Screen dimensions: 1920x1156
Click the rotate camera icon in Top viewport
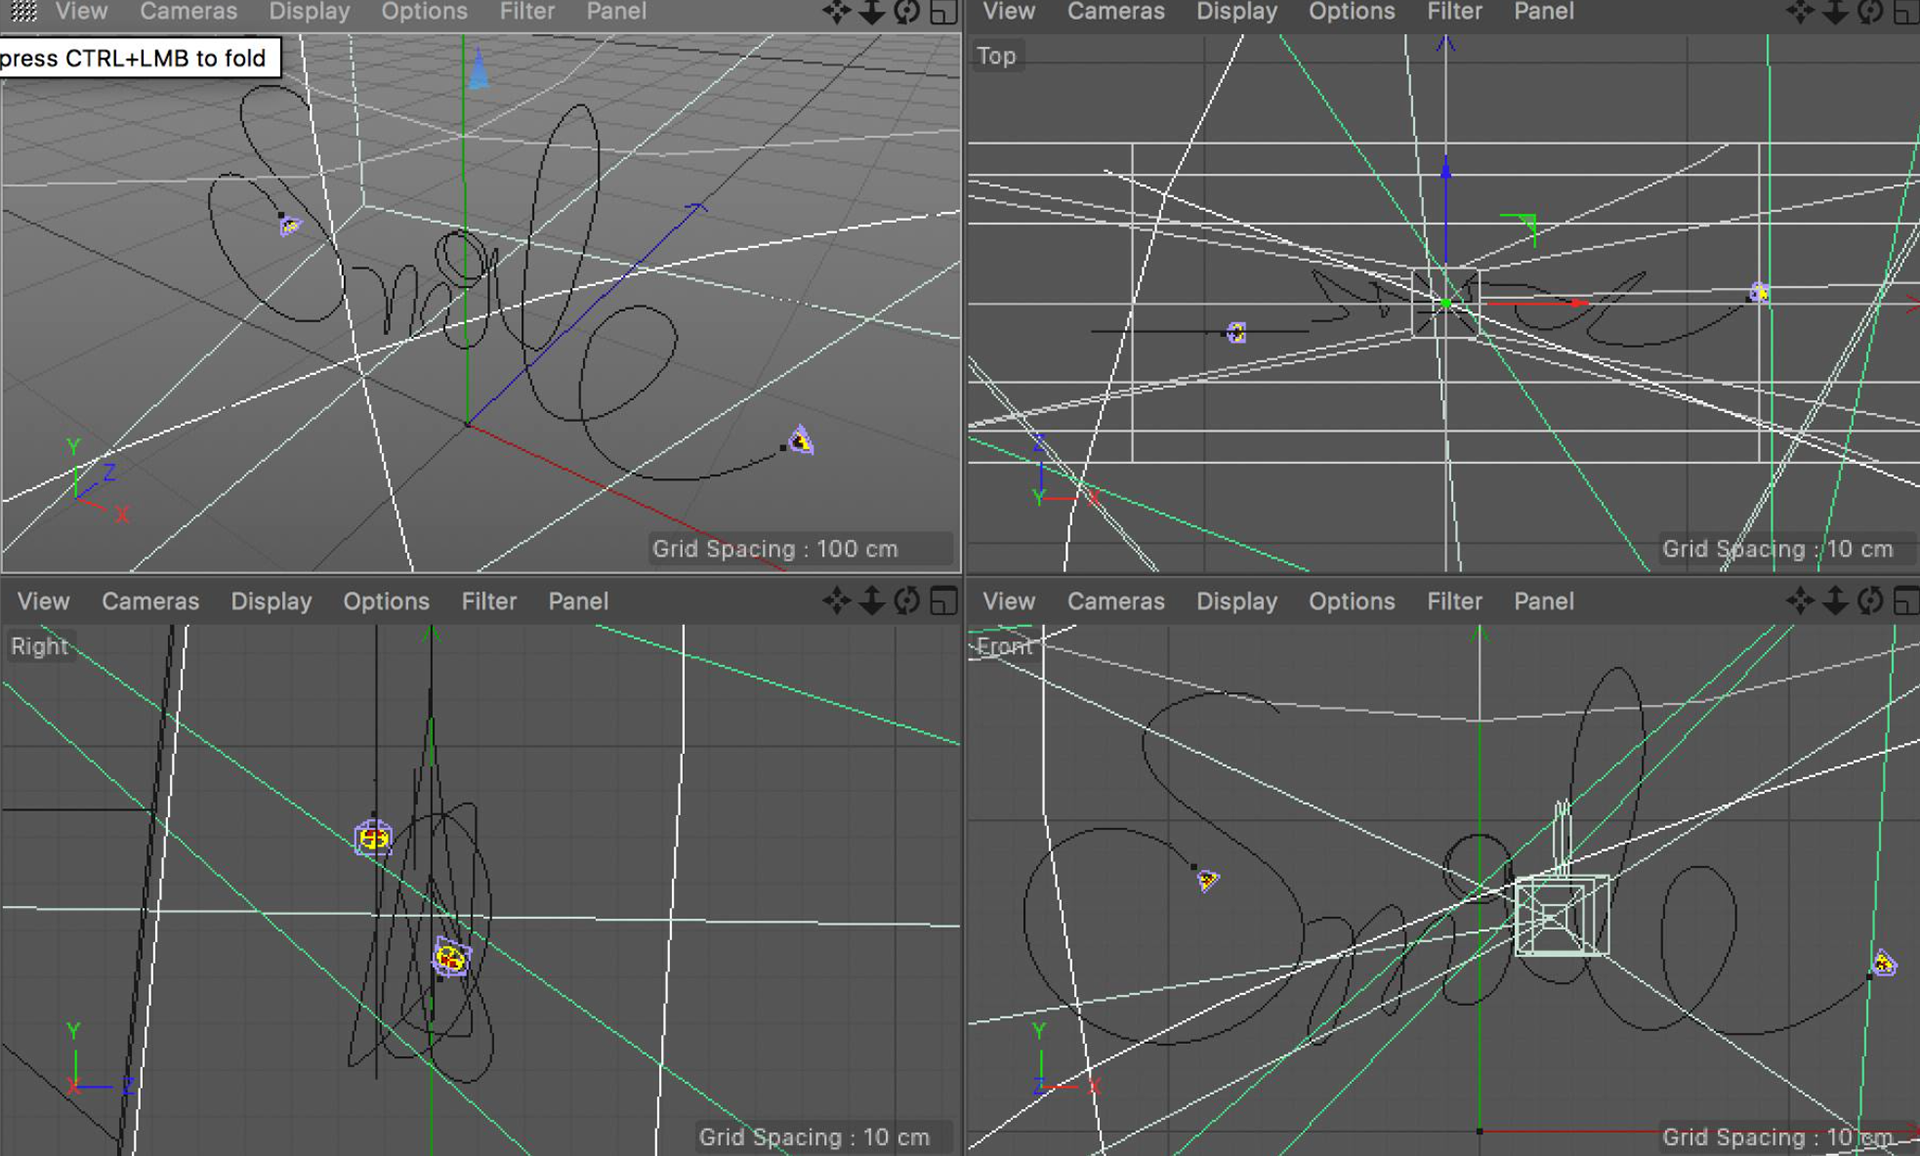point(1870,12)
